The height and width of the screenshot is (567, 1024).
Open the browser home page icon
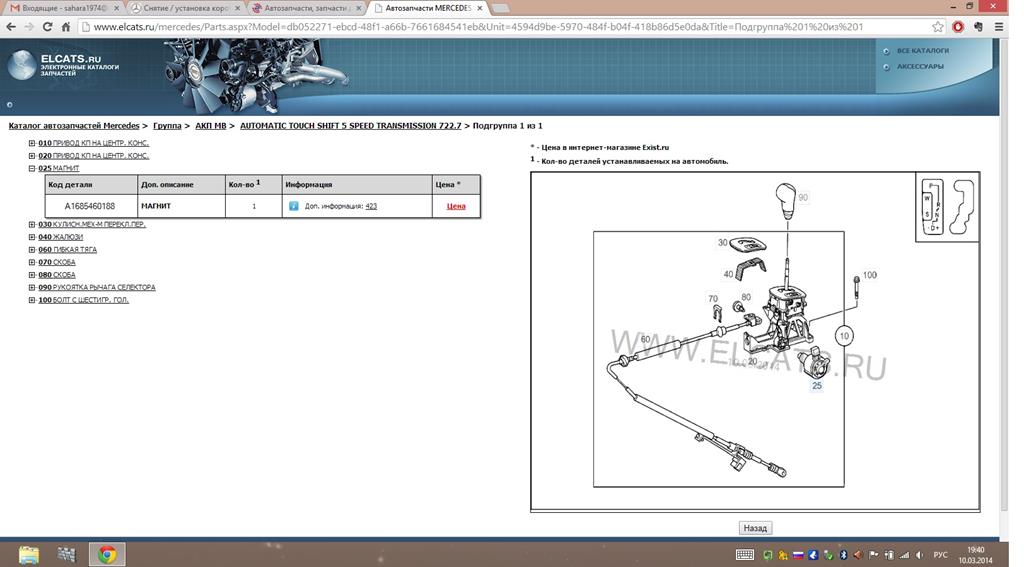point(65,27)
